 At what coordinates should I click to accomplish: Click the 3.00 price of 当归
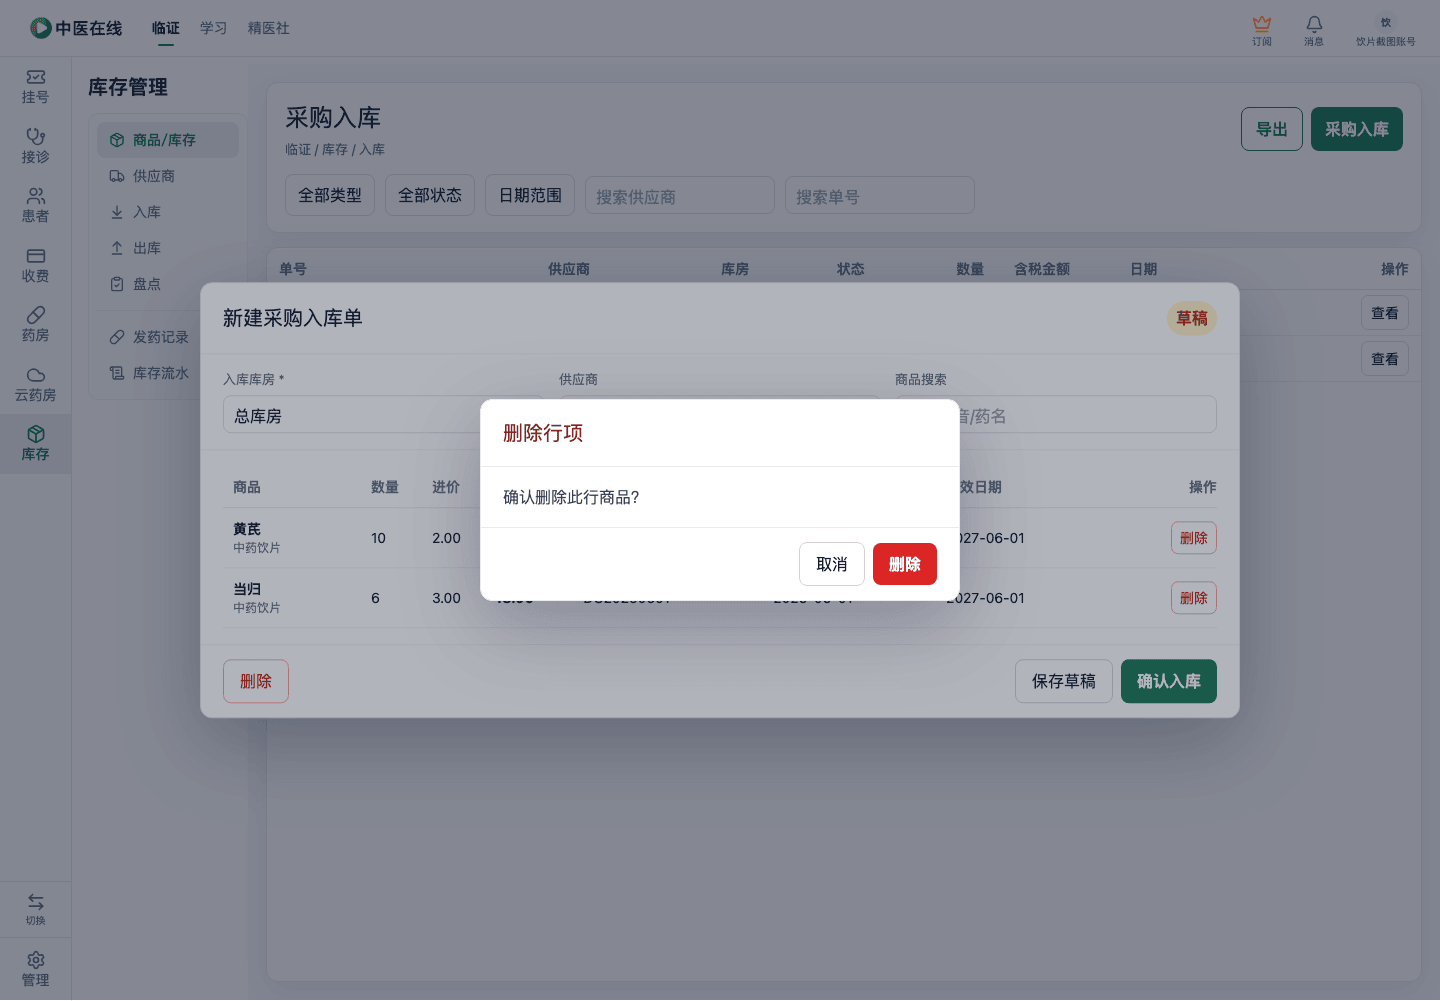447,598
